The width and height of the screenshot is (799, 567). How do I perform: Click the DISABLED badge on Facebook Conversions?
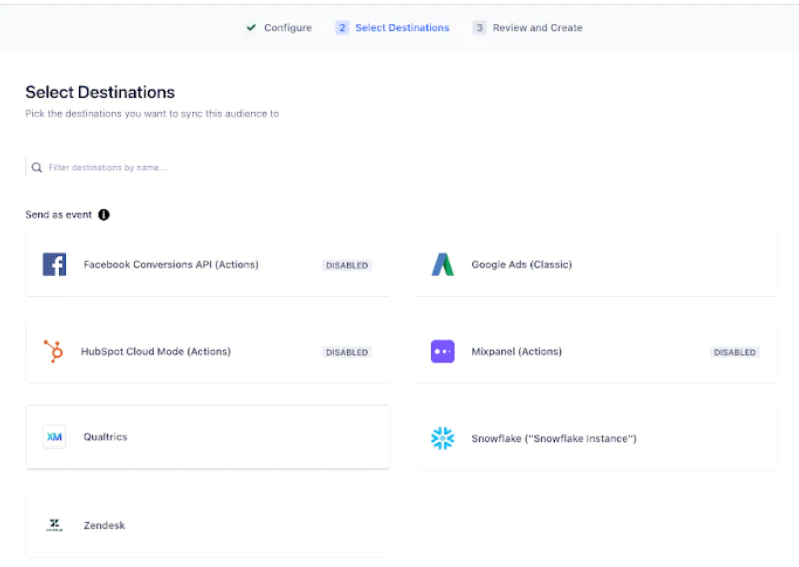(347, 266)
